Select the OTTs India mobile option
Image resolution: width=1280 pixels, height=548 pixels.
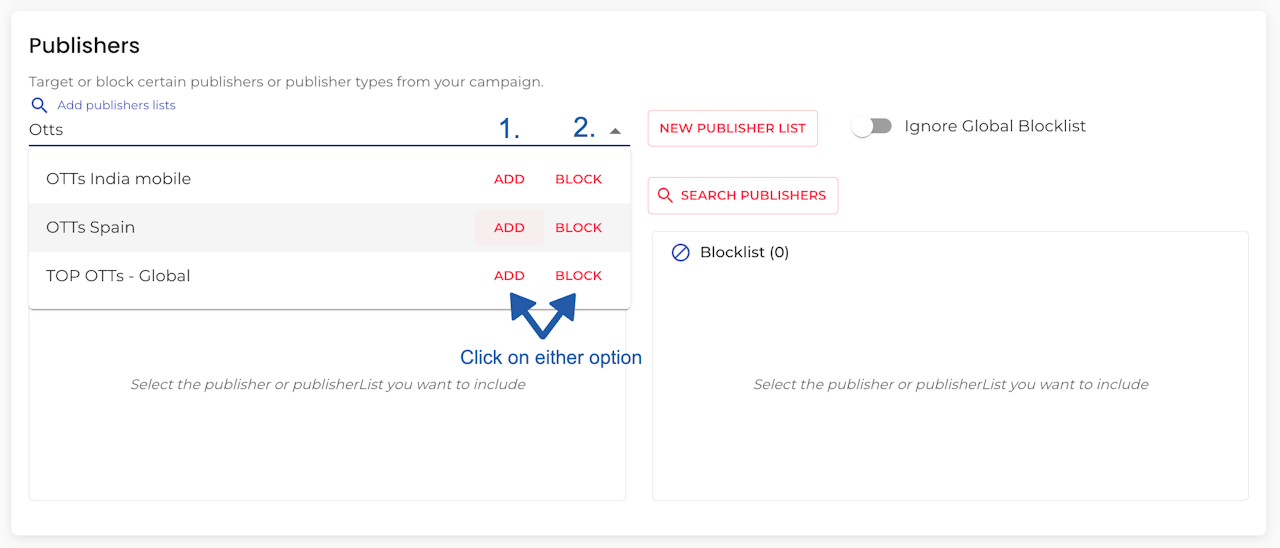click(x=118, y=180)
